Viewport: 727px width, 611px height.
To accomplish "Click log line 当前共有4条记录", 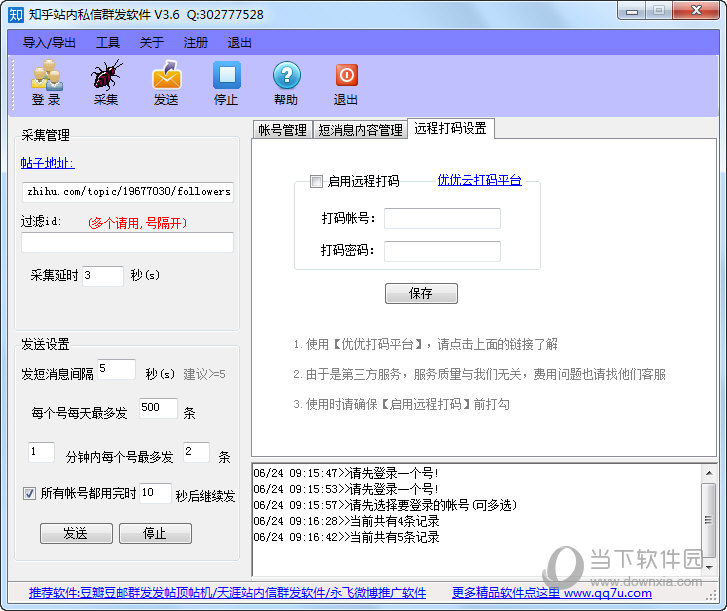I will point(346,522).
